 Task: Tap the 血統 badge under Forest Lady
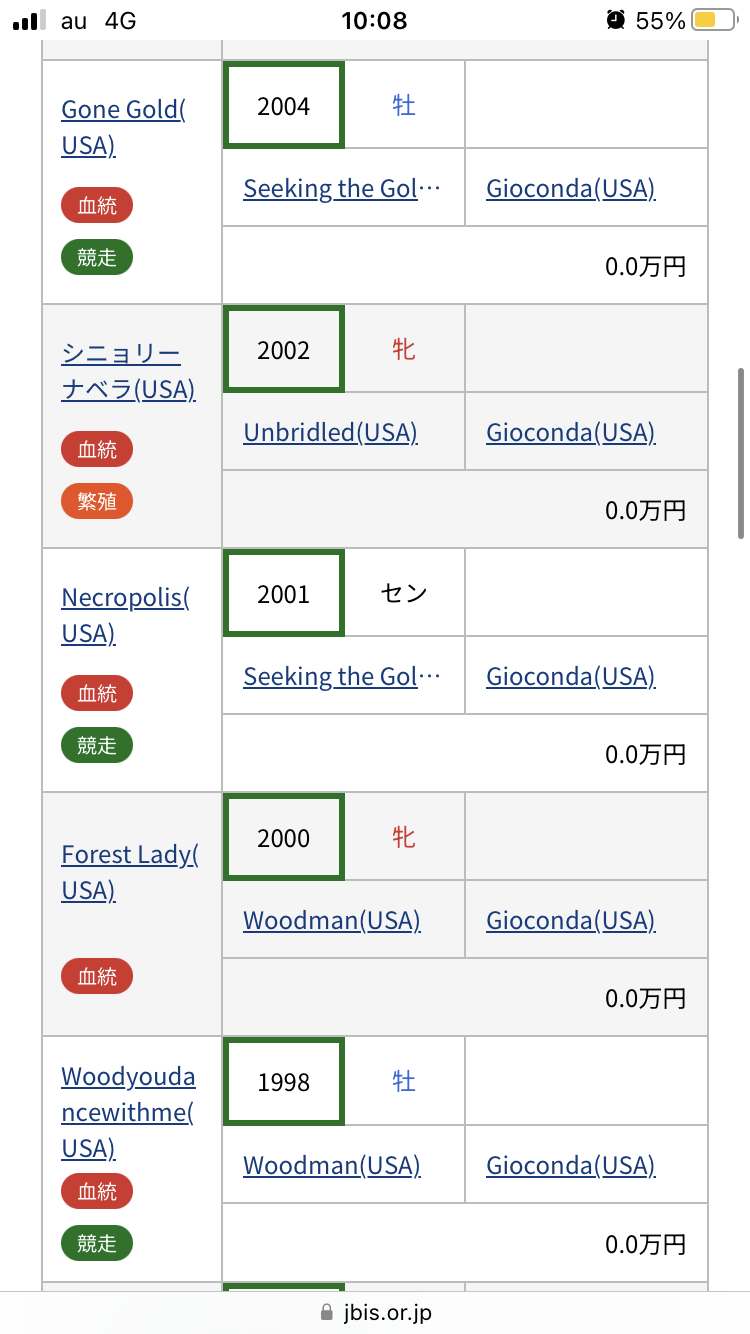(97, 976)
